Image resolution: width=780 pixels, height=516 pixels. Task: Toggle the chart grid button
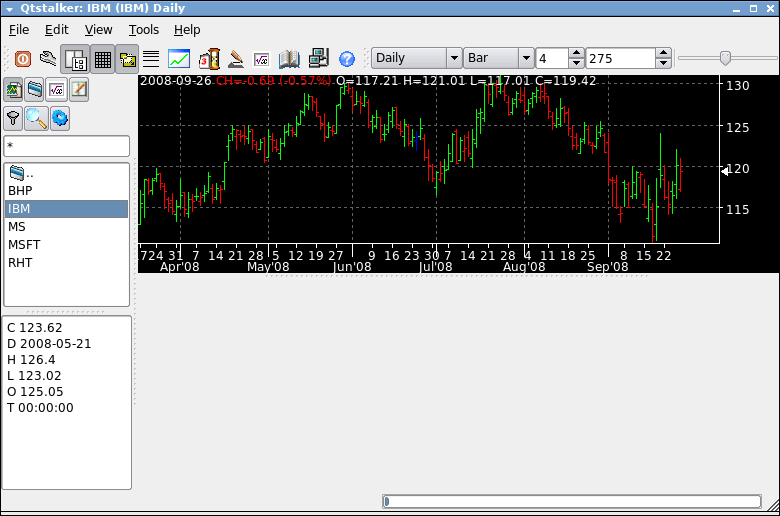point(102,59)
